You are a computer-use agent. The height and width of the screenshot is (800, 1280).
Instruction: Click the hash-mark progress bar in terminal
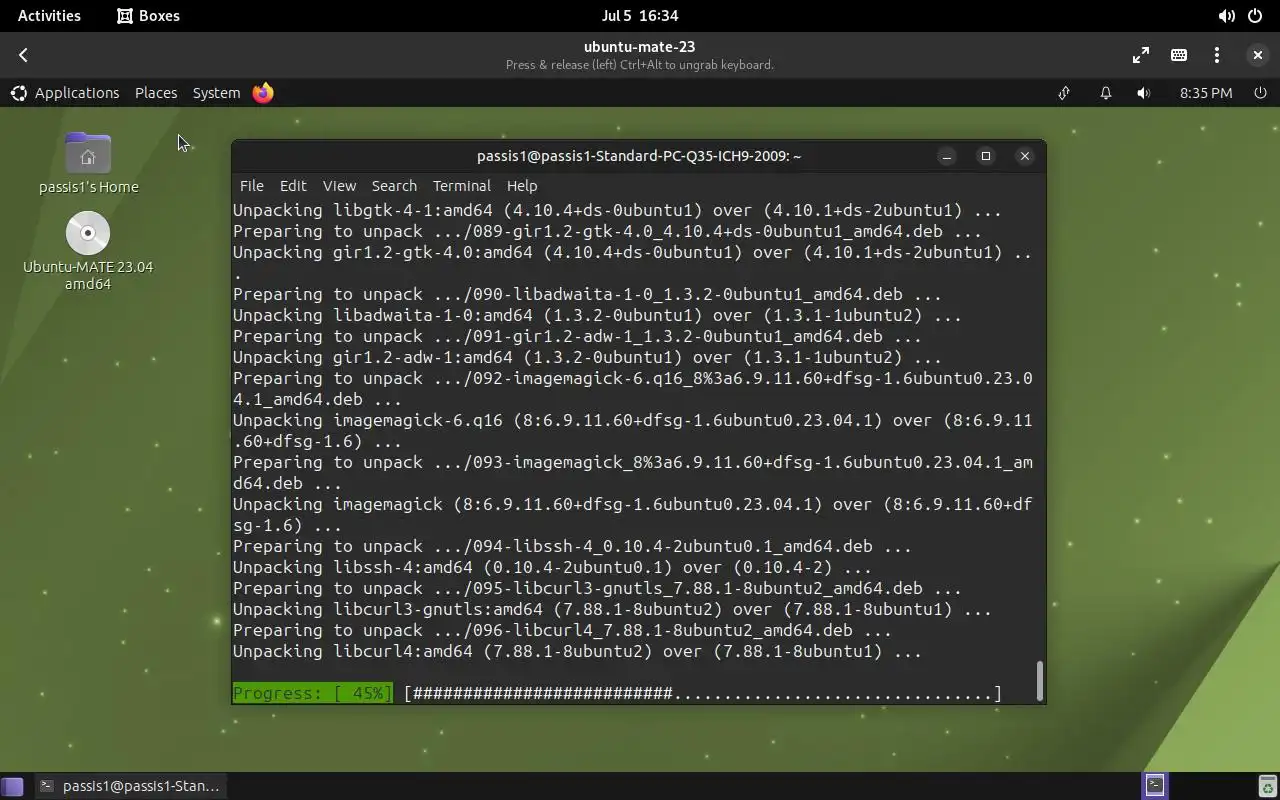(x=703, y=694)
